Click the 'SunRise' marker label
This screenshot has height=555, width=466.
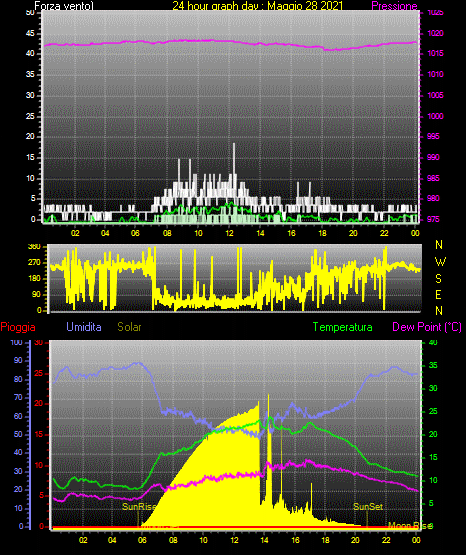tap(139, 507)
